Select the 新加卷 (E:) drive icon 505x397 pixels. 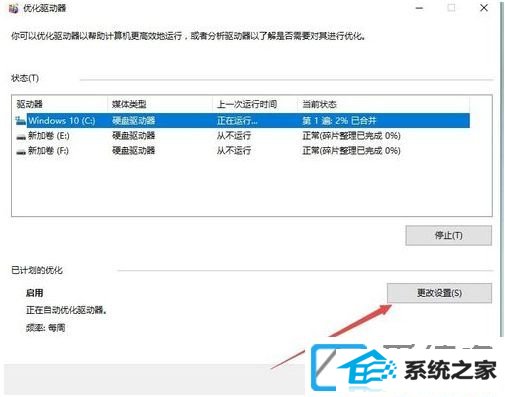click(21, 136)
